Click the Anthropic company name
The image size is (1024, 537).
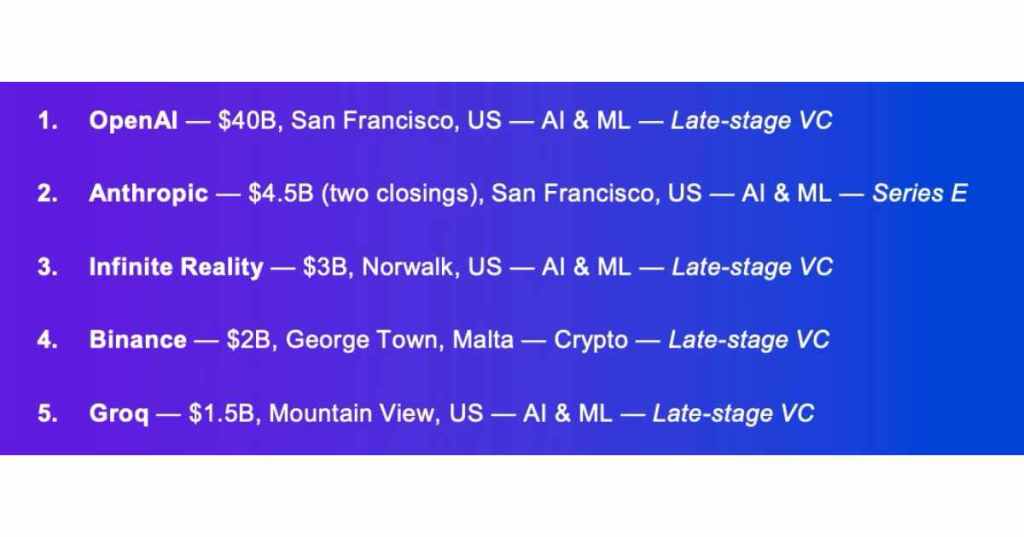point(149,194)
